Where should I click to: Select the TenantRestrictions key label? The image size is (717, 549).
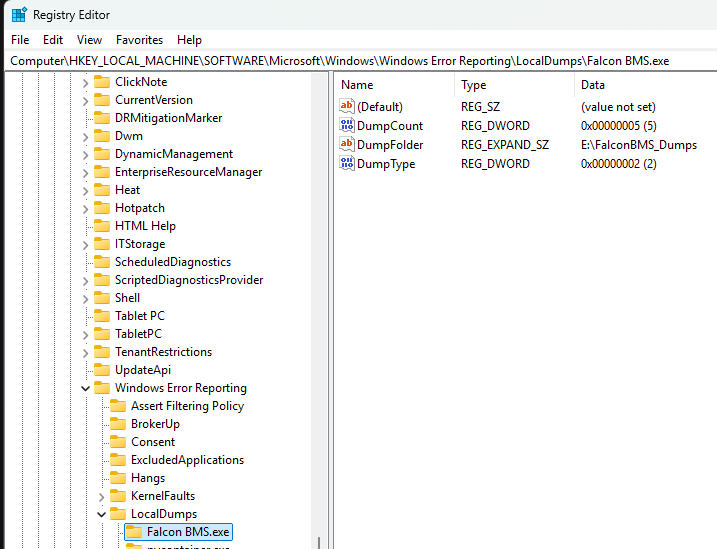[163, 352]
